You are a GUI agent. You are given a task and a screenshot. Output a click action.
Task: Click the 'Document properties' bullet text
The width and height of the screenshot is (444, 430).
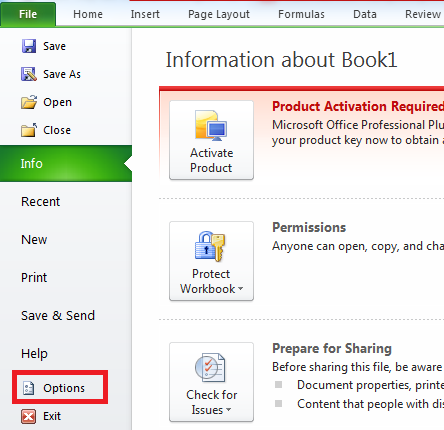370,385
